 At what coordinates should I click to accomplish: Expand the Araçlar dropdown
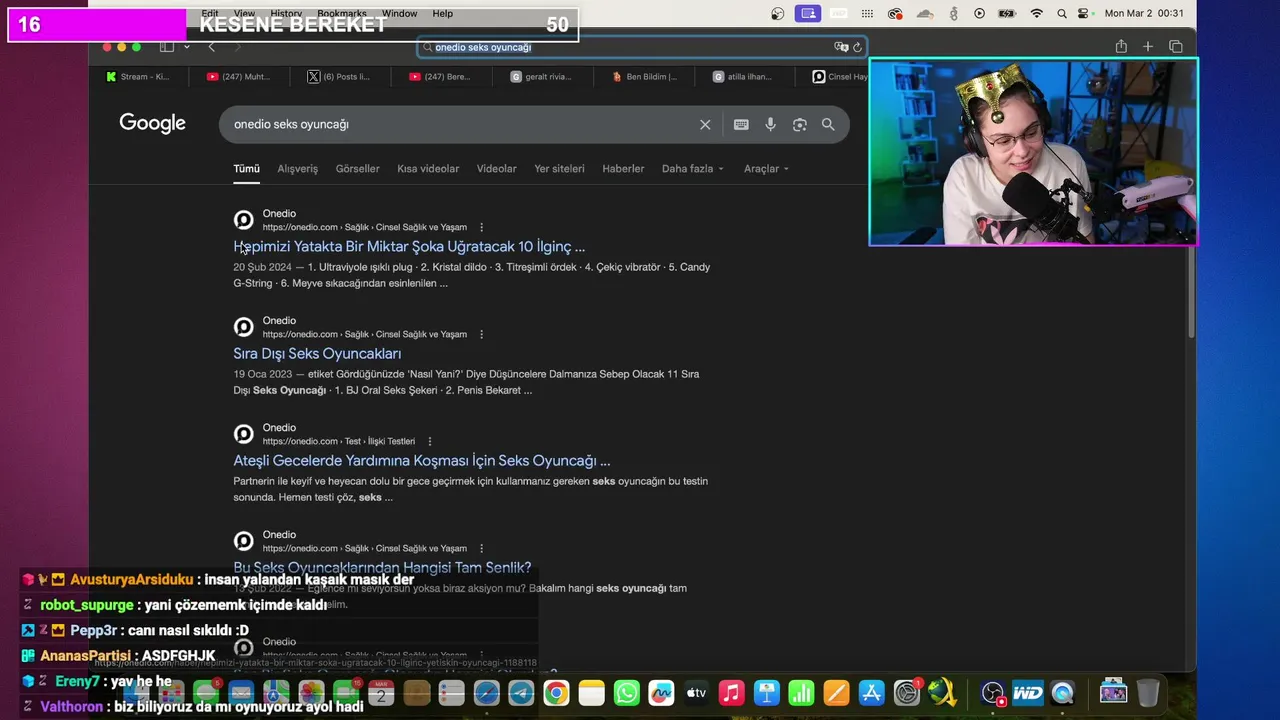[766, 169]
